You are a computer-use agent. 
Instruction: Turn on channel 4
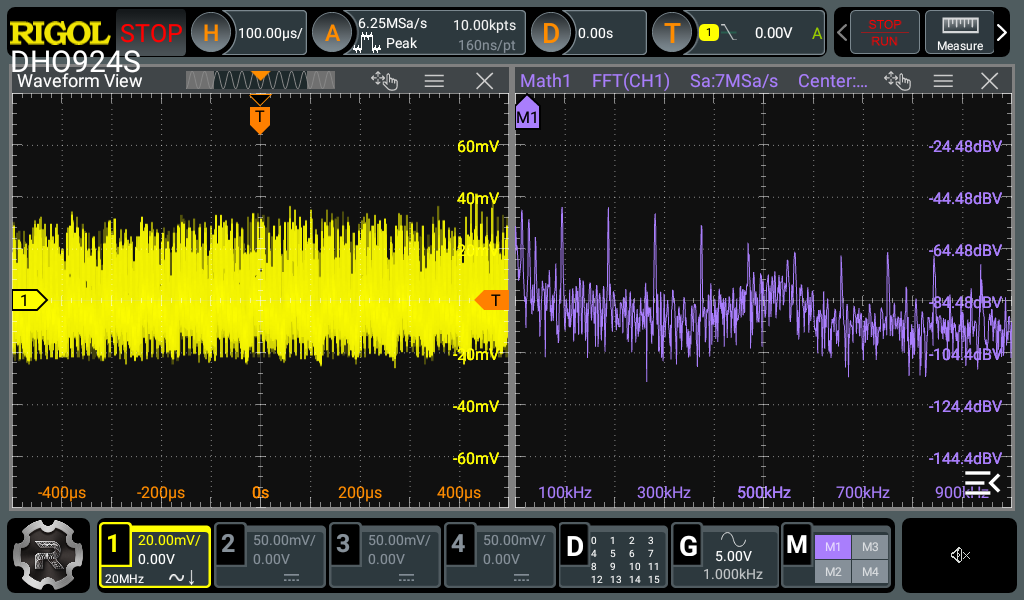[499, 556]
